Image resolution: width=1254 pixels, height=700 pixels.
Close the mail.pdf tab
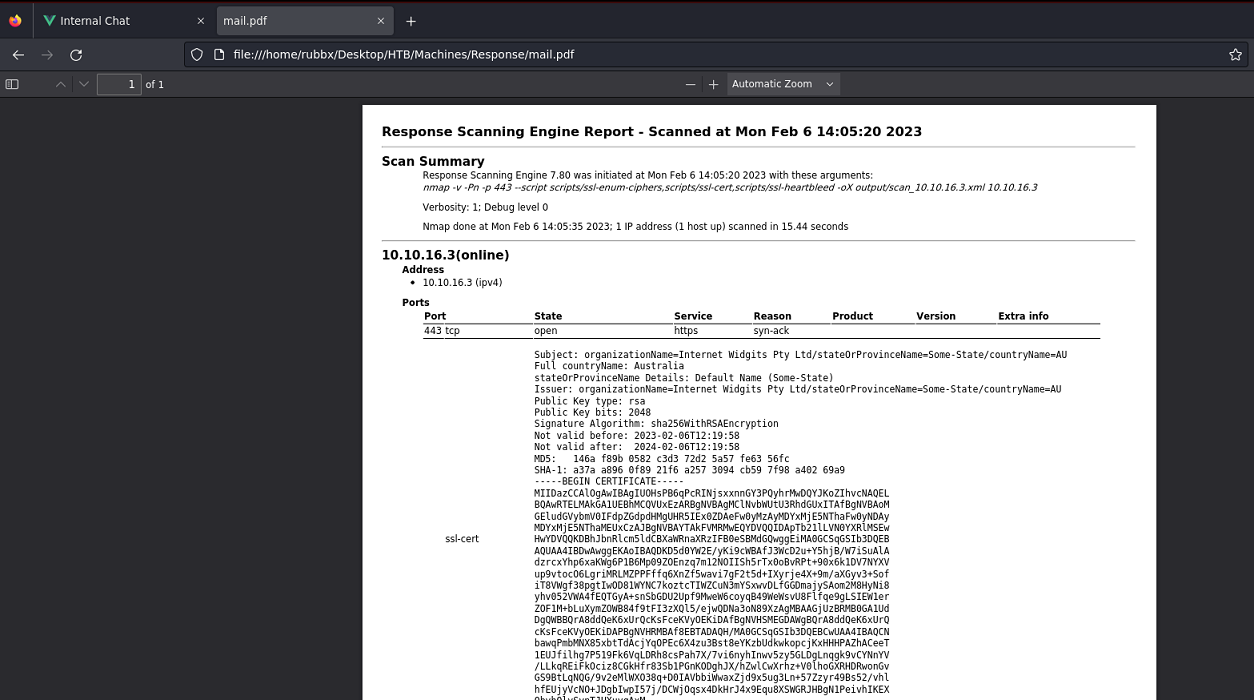point(380,21)
